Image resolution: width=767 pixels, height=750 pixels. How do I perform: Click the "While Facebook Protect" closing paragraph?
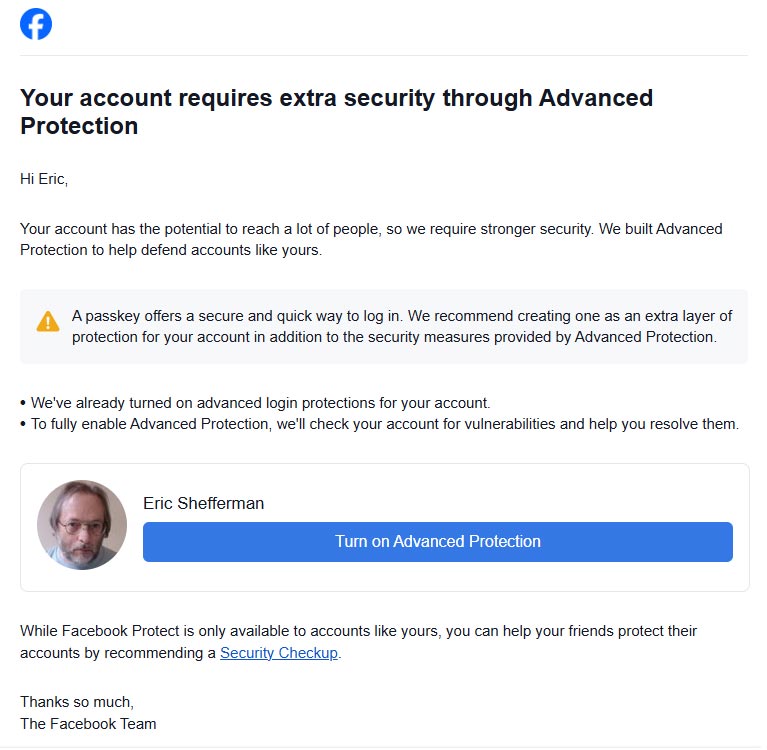358,631
